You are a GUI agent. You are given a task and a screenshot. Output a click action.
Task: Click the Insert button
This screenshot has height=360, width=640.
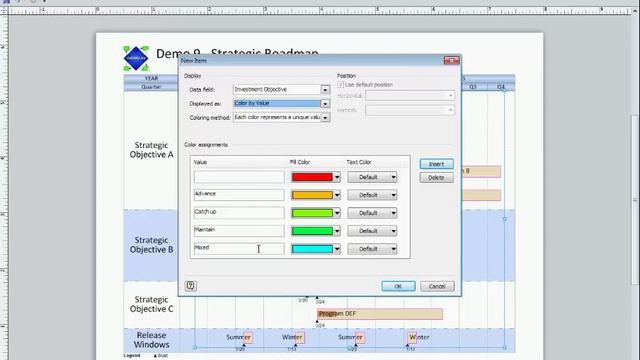[436, 164]
